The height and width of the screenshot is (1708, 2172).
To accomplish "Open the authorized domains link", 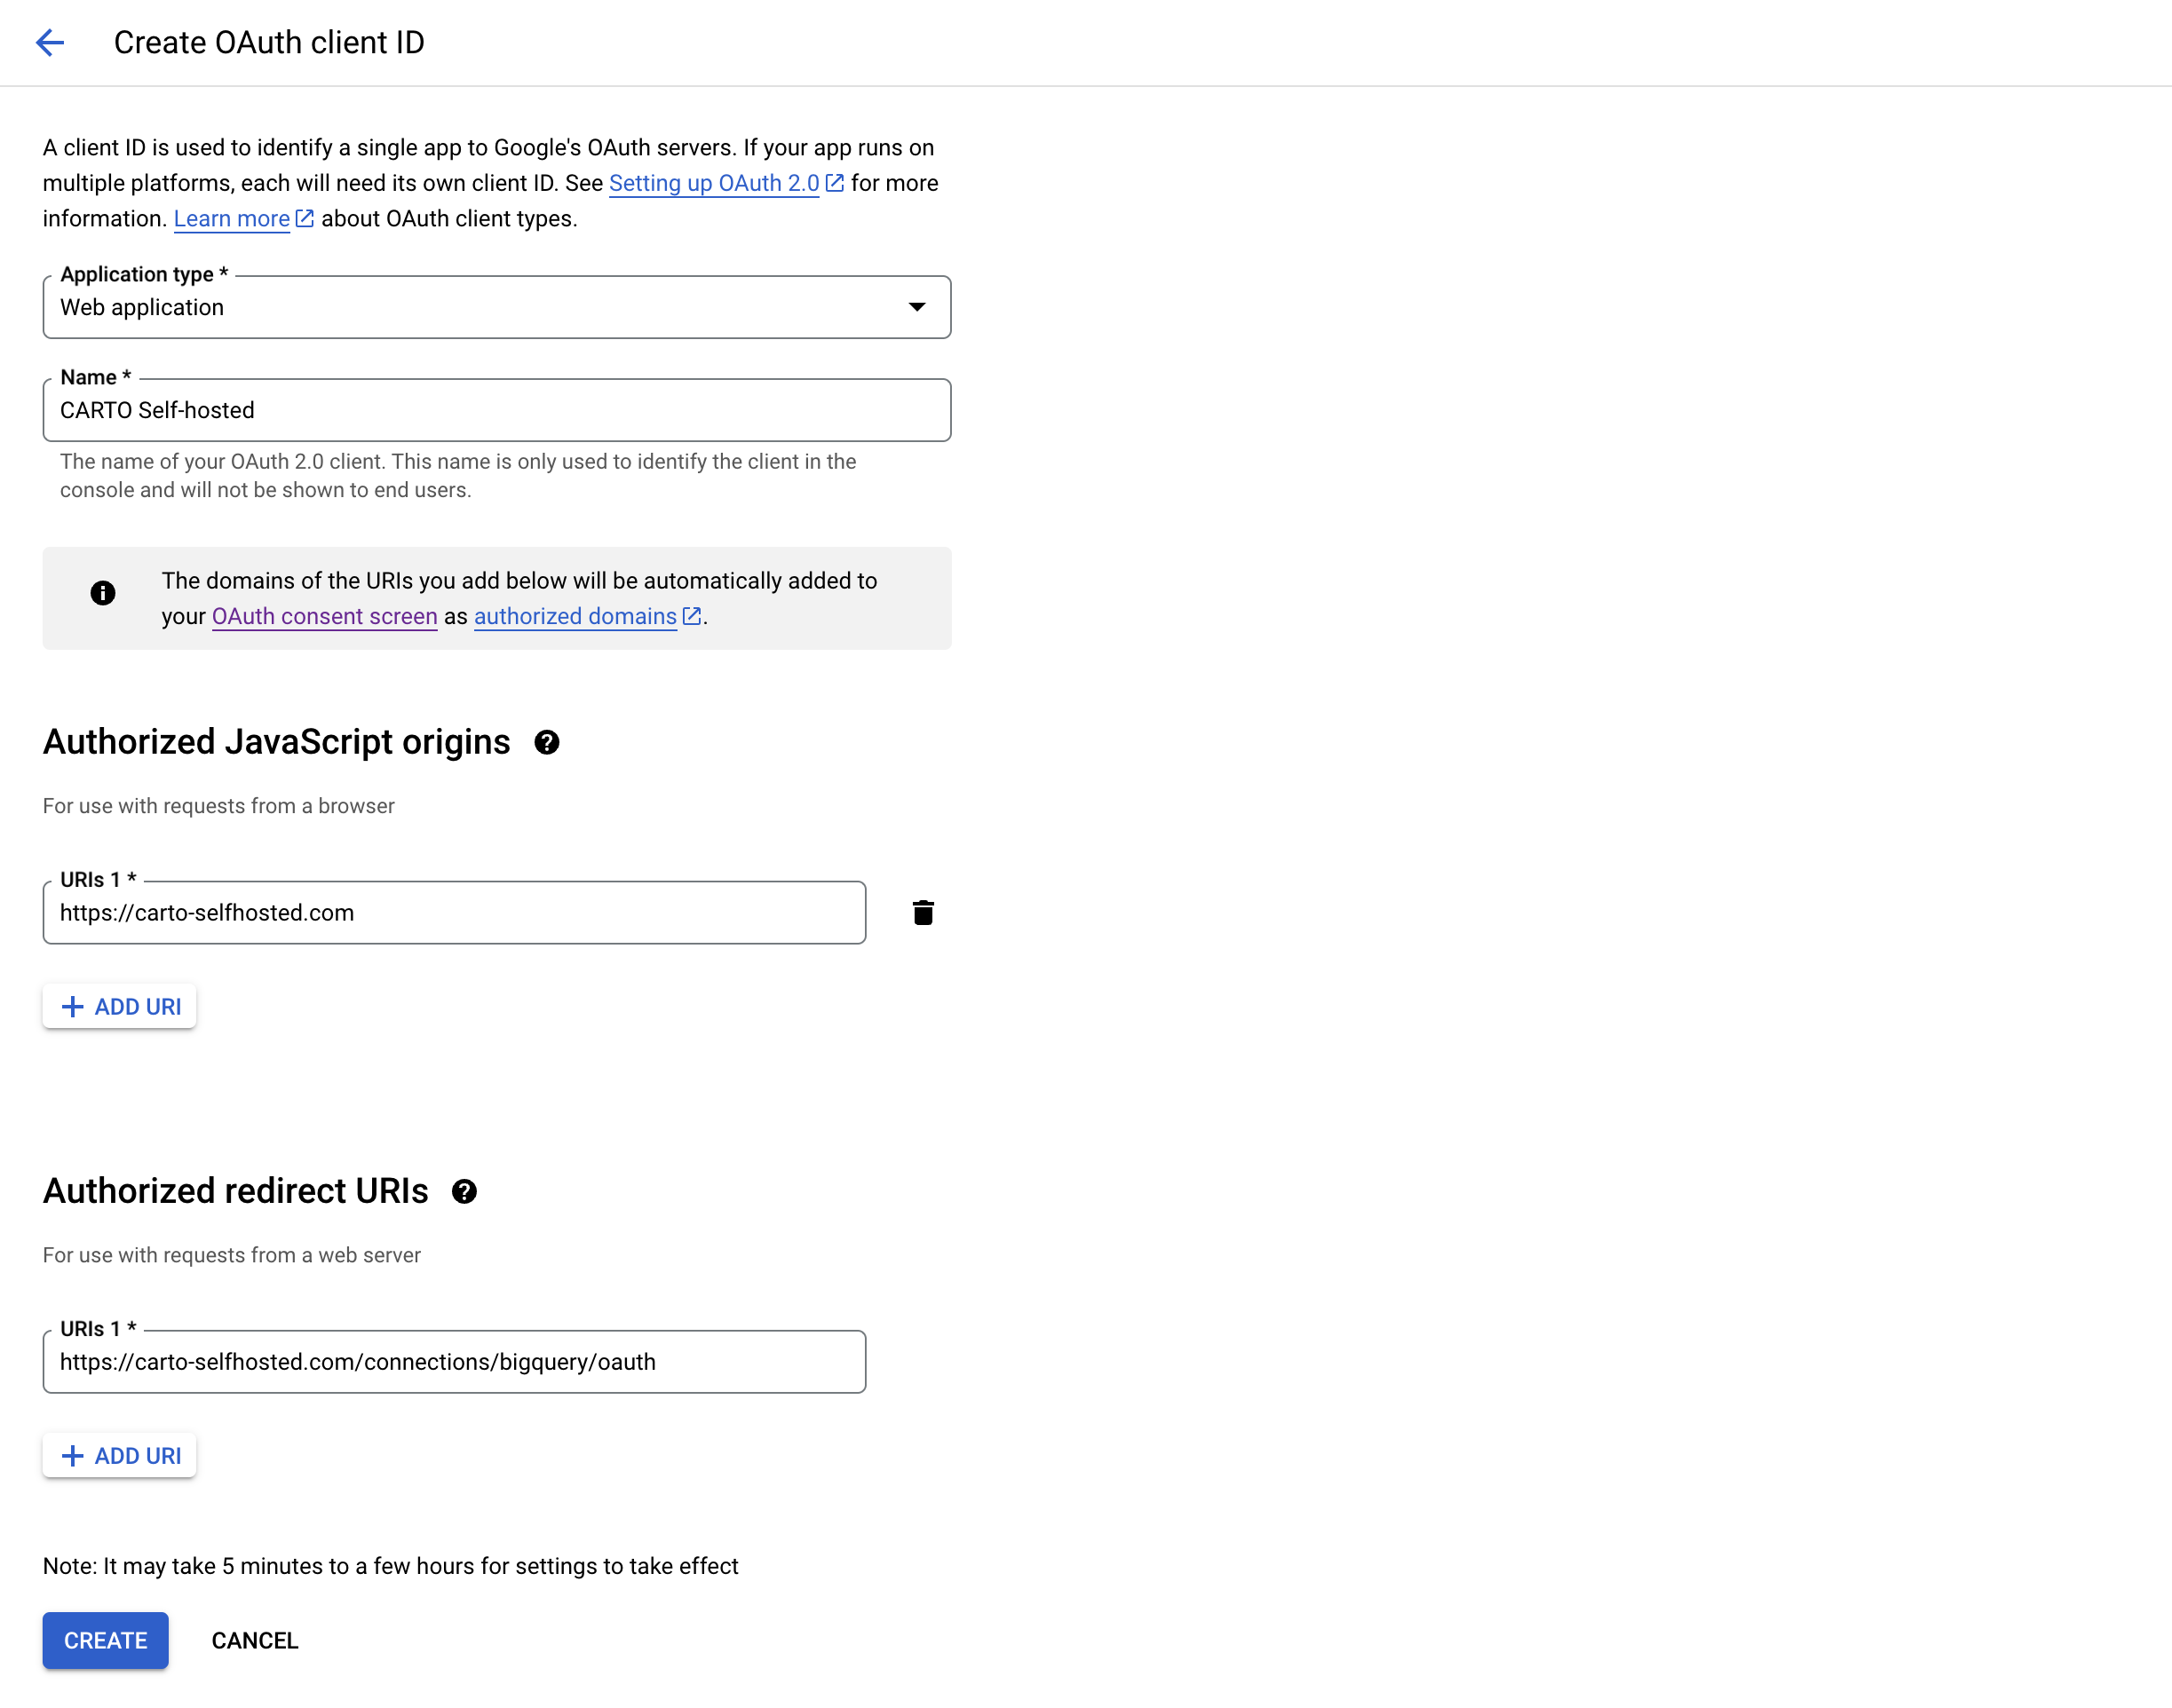I will (x=574, y=616).
